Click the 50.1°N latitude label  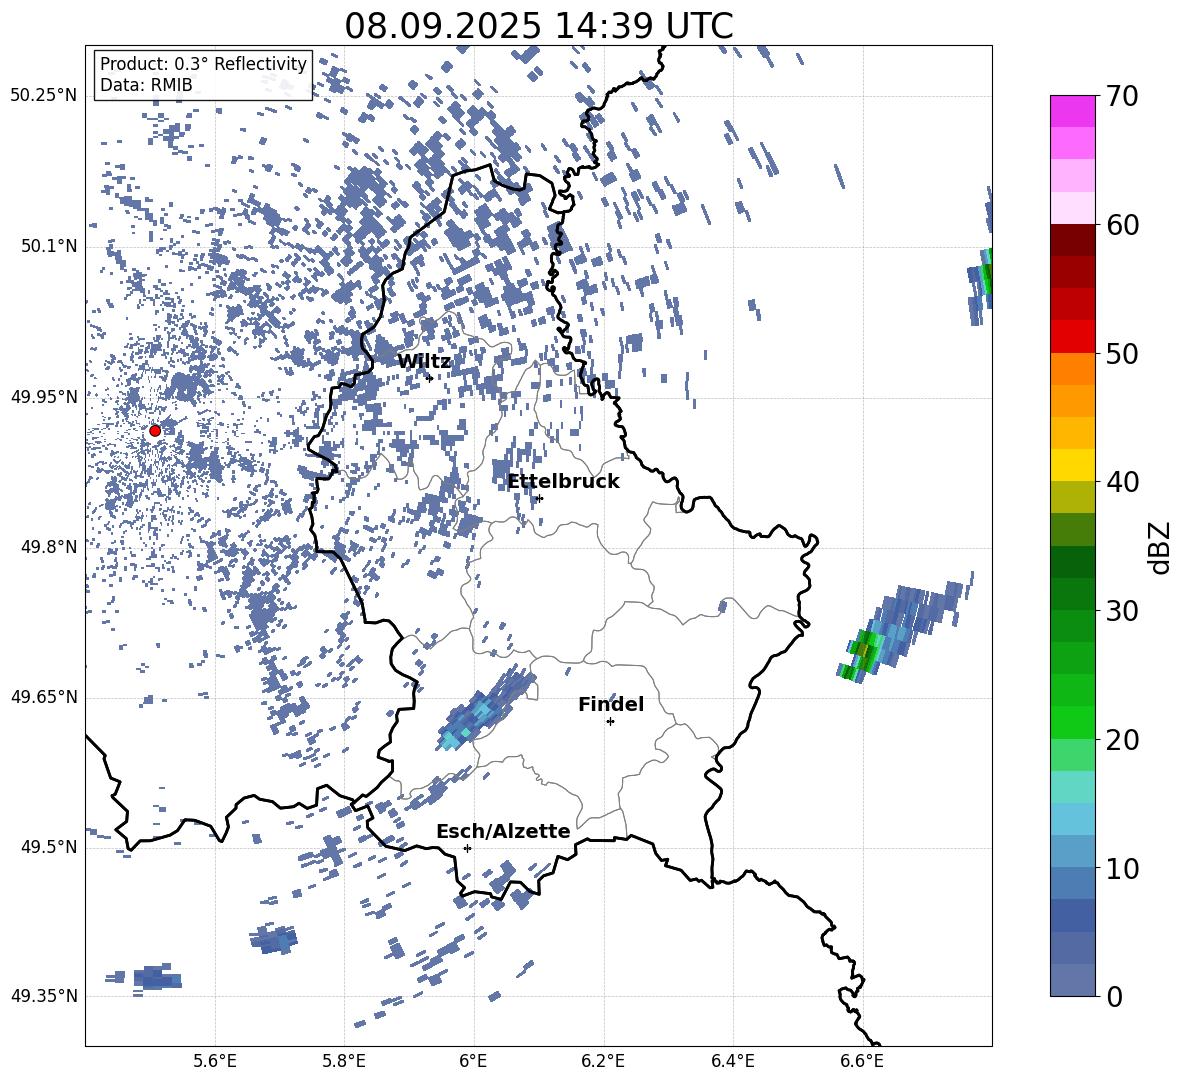coord(48,246)
